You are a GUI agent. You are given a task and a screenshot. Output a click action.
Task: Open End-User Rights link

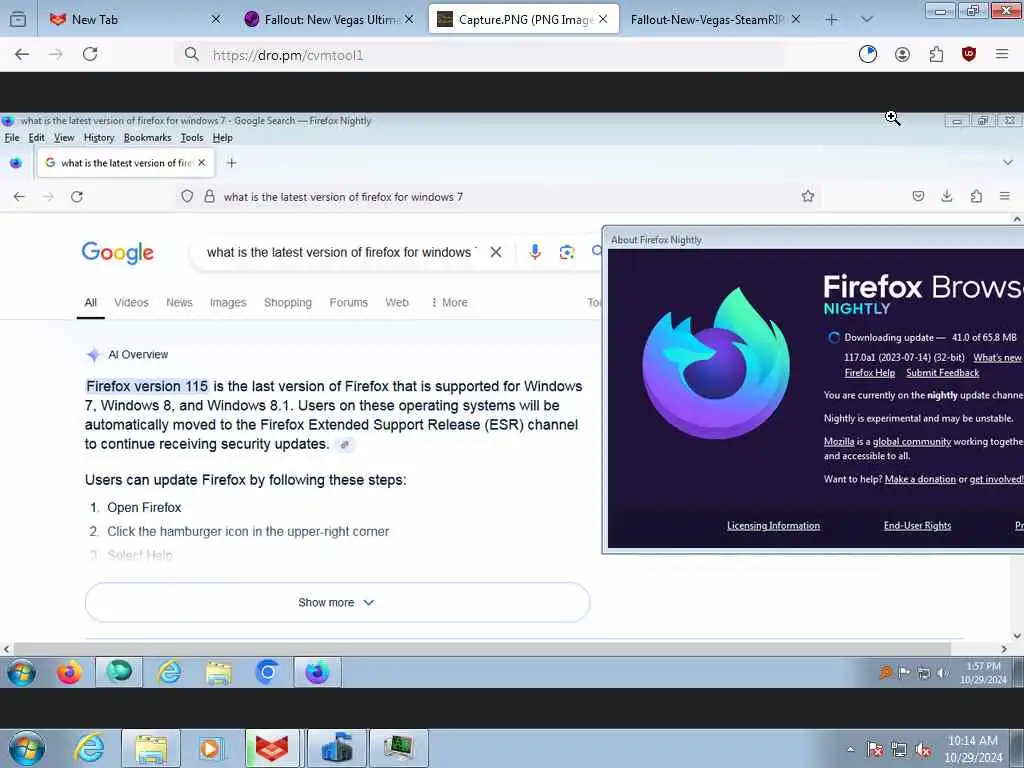point(918,526)
